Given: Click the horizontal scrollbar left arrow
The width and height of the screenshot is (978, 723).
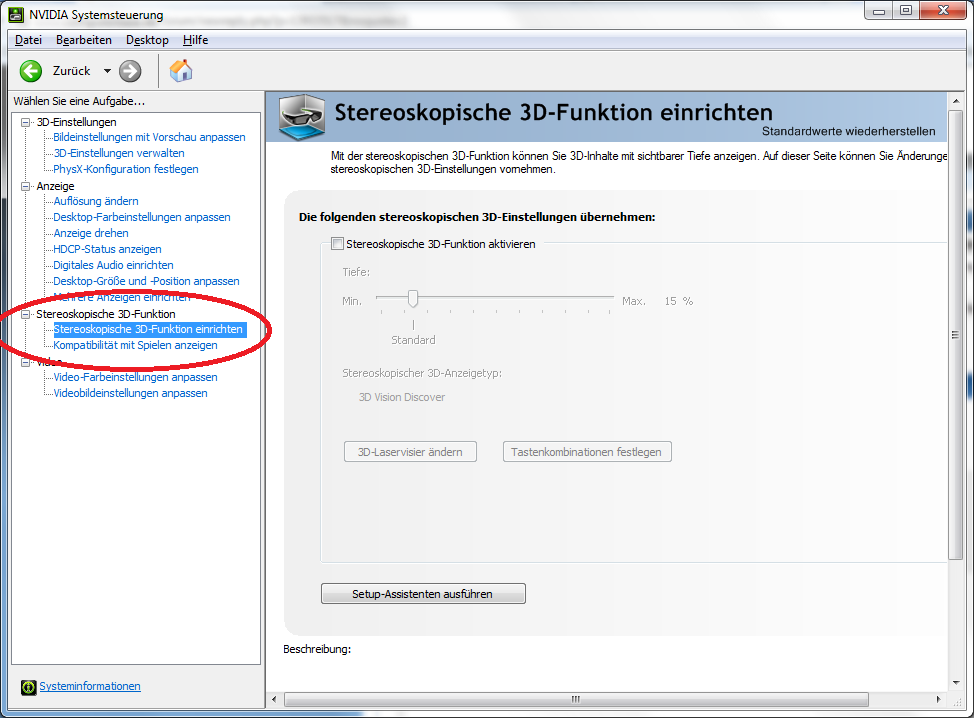Looking at the screenshot, I should tap(274, 700).
